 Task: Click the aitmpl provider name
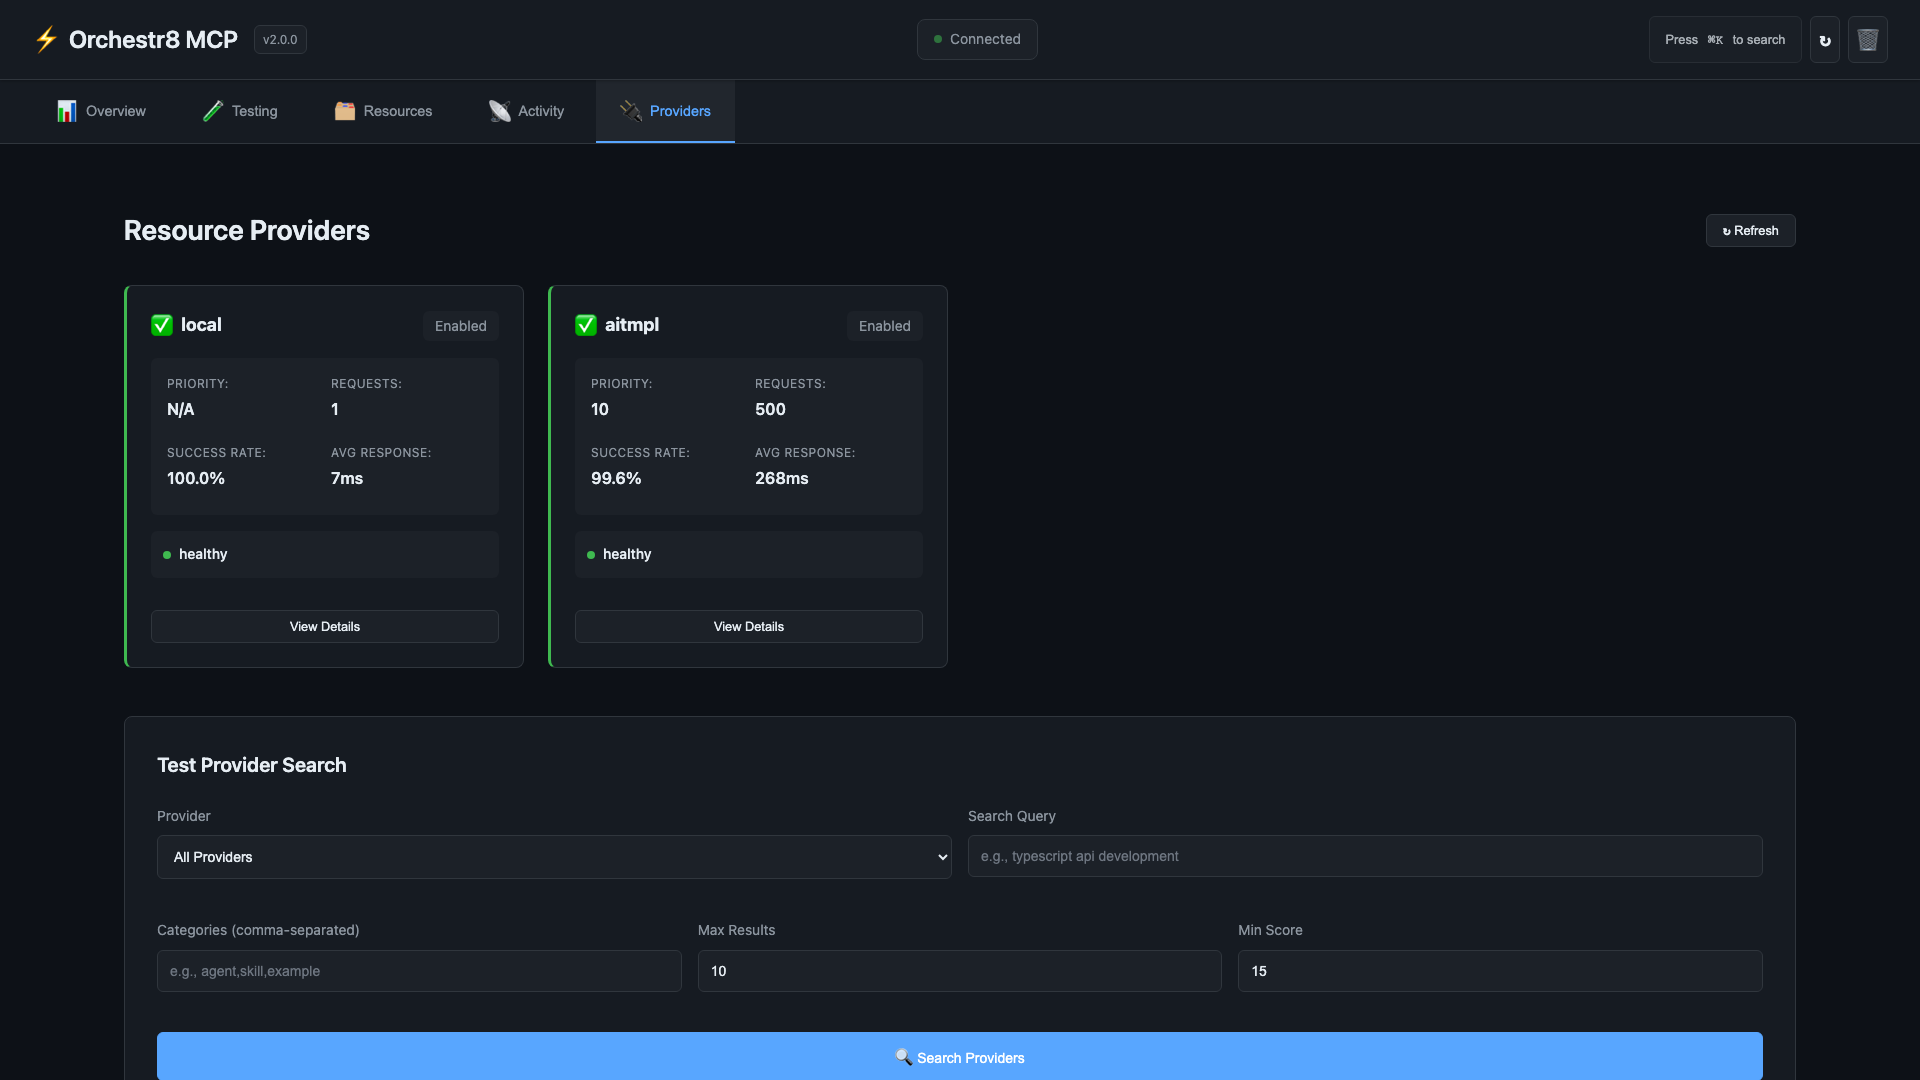coord(632,325)
